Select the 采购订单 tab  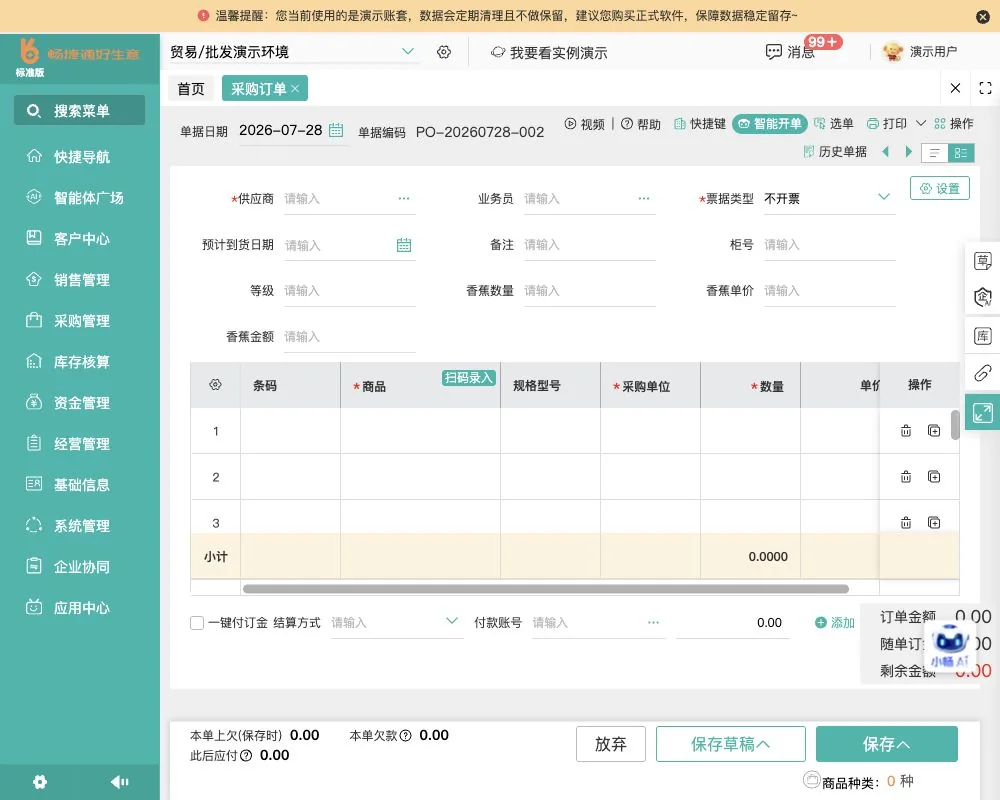point(258,89)
